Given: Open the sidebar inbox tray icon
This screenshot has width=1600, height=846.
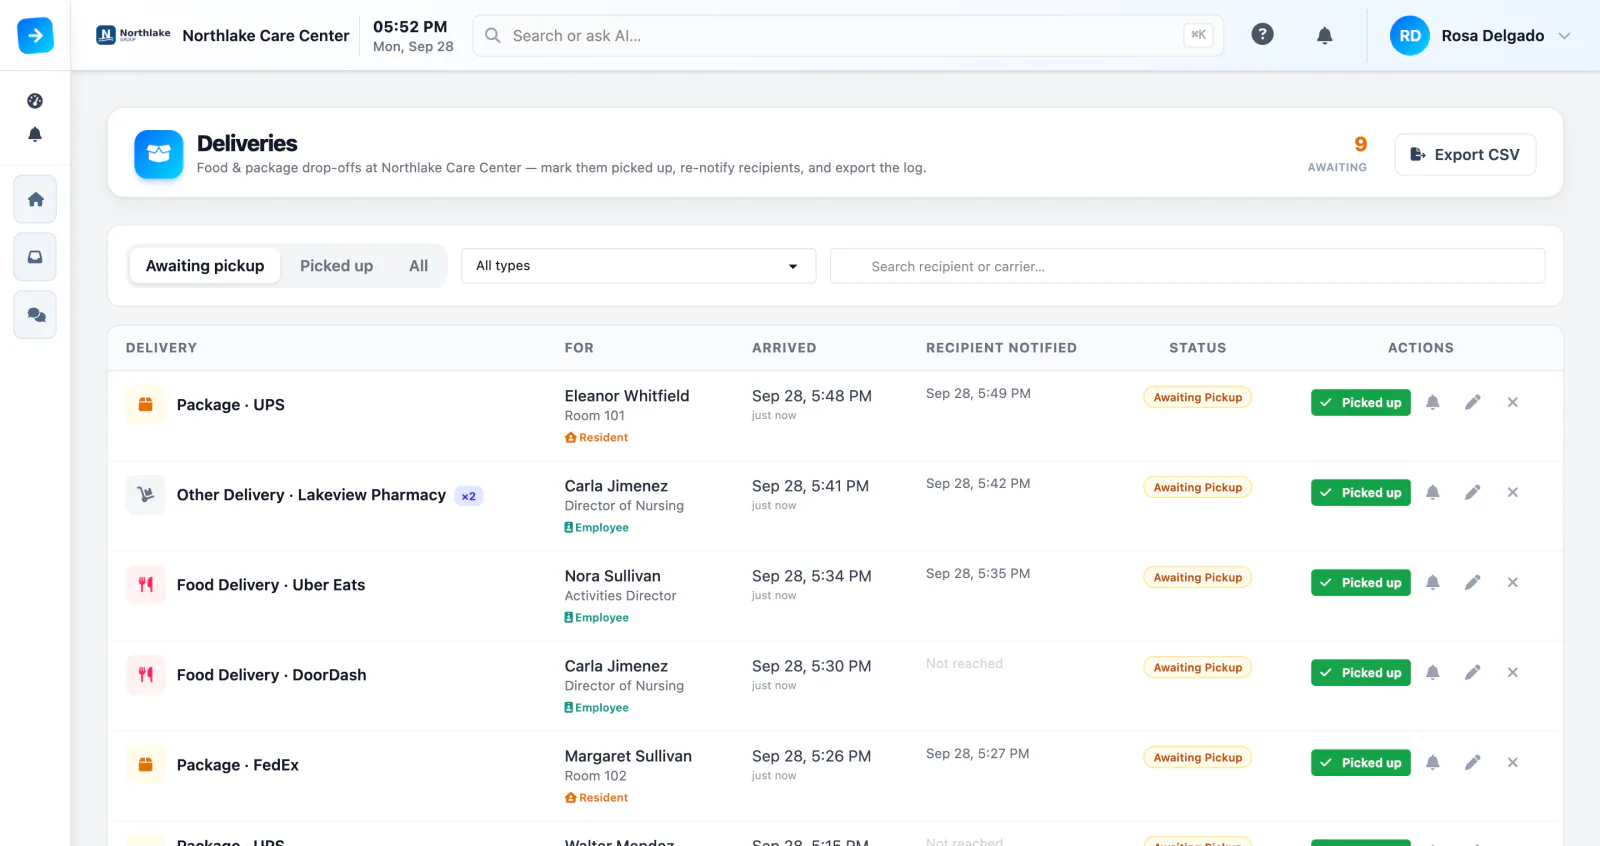Looking at the screenshot, I should [35, 257].
